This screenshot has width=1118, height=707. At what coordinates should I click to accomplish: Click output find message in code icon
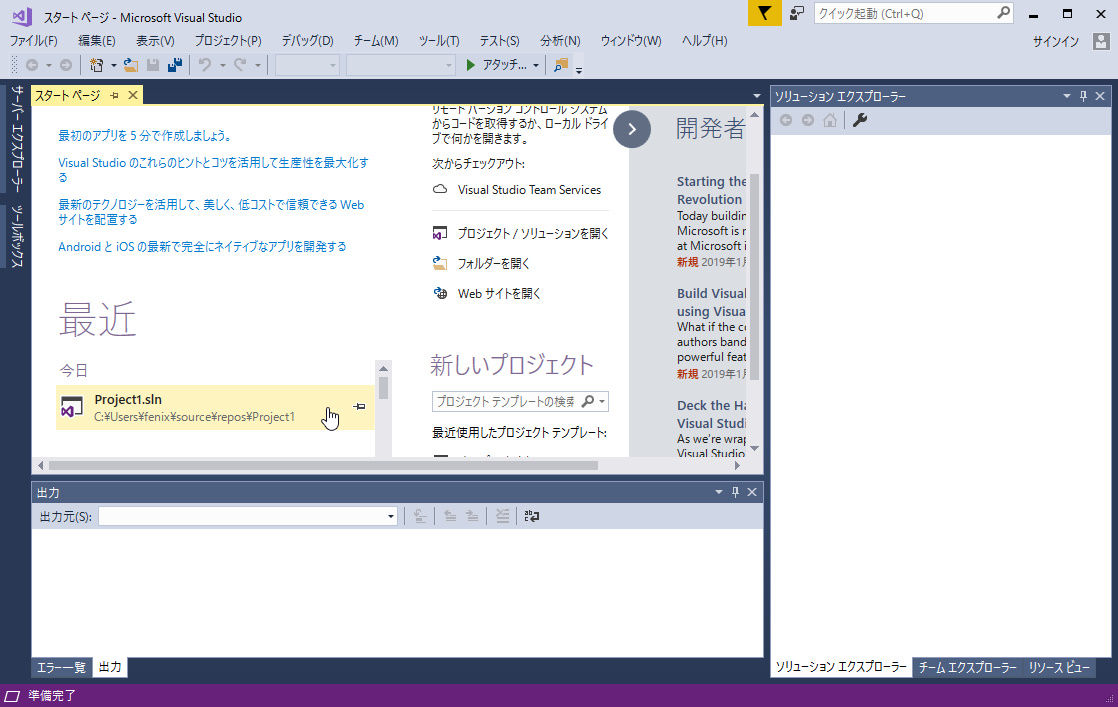point(420,516)
